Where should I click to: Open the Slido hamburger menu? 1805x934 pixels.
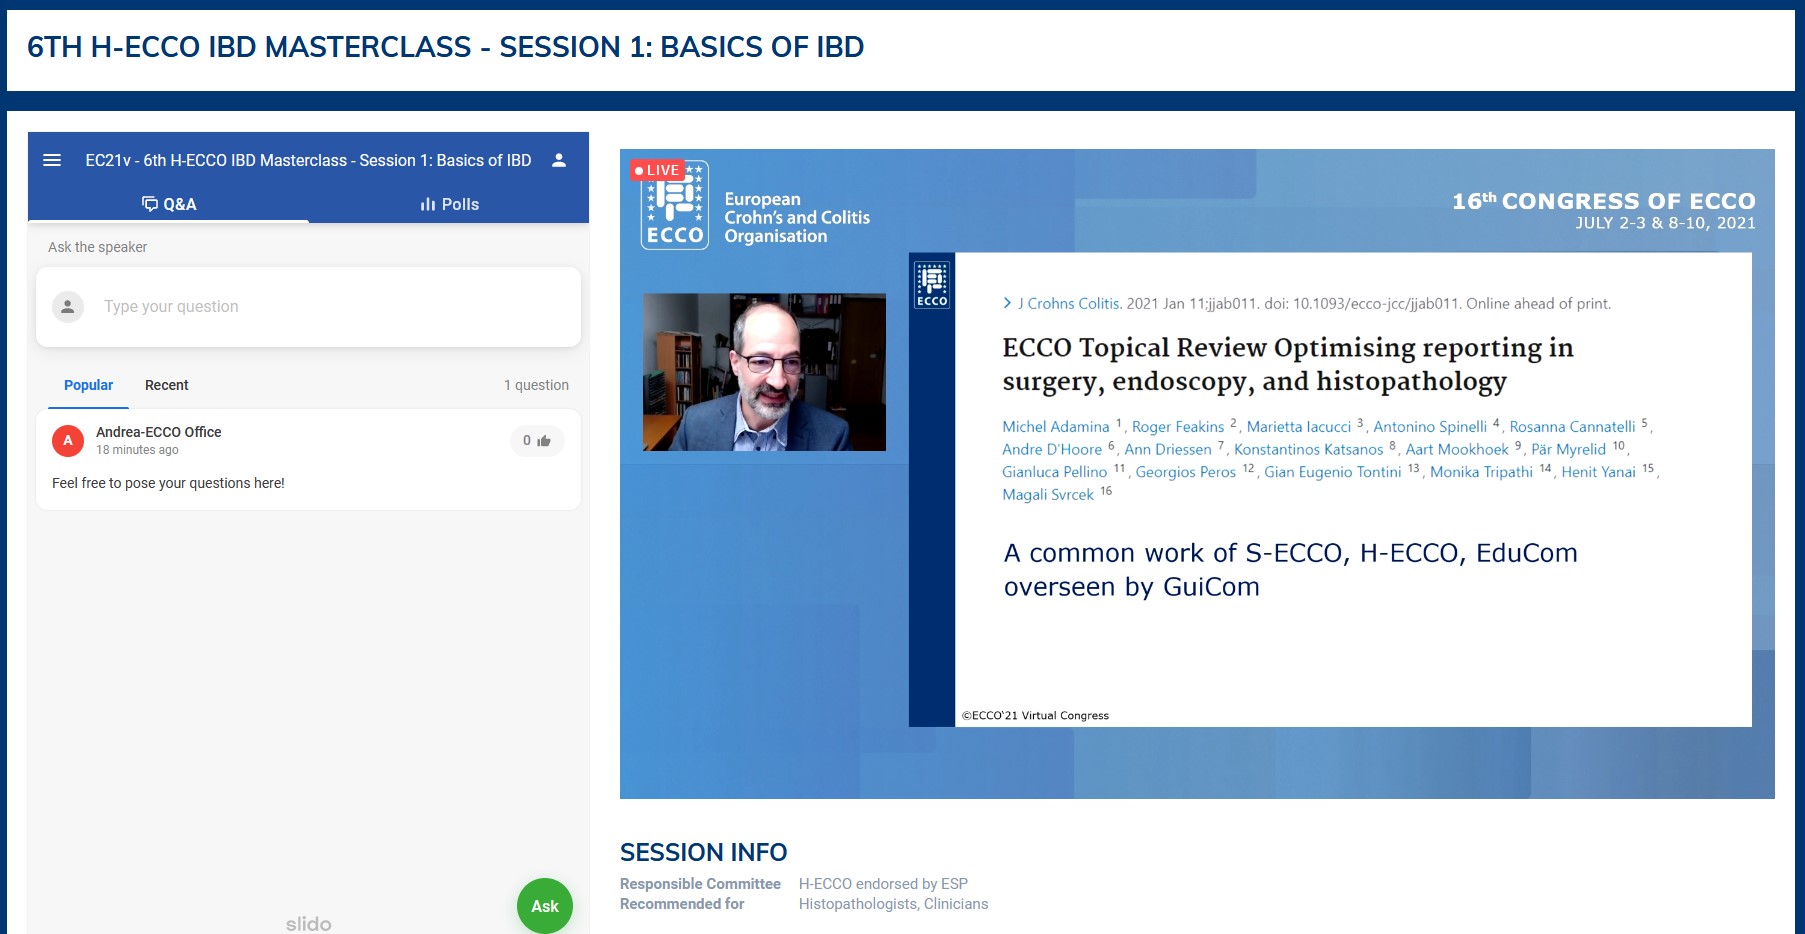pos(52,160)
